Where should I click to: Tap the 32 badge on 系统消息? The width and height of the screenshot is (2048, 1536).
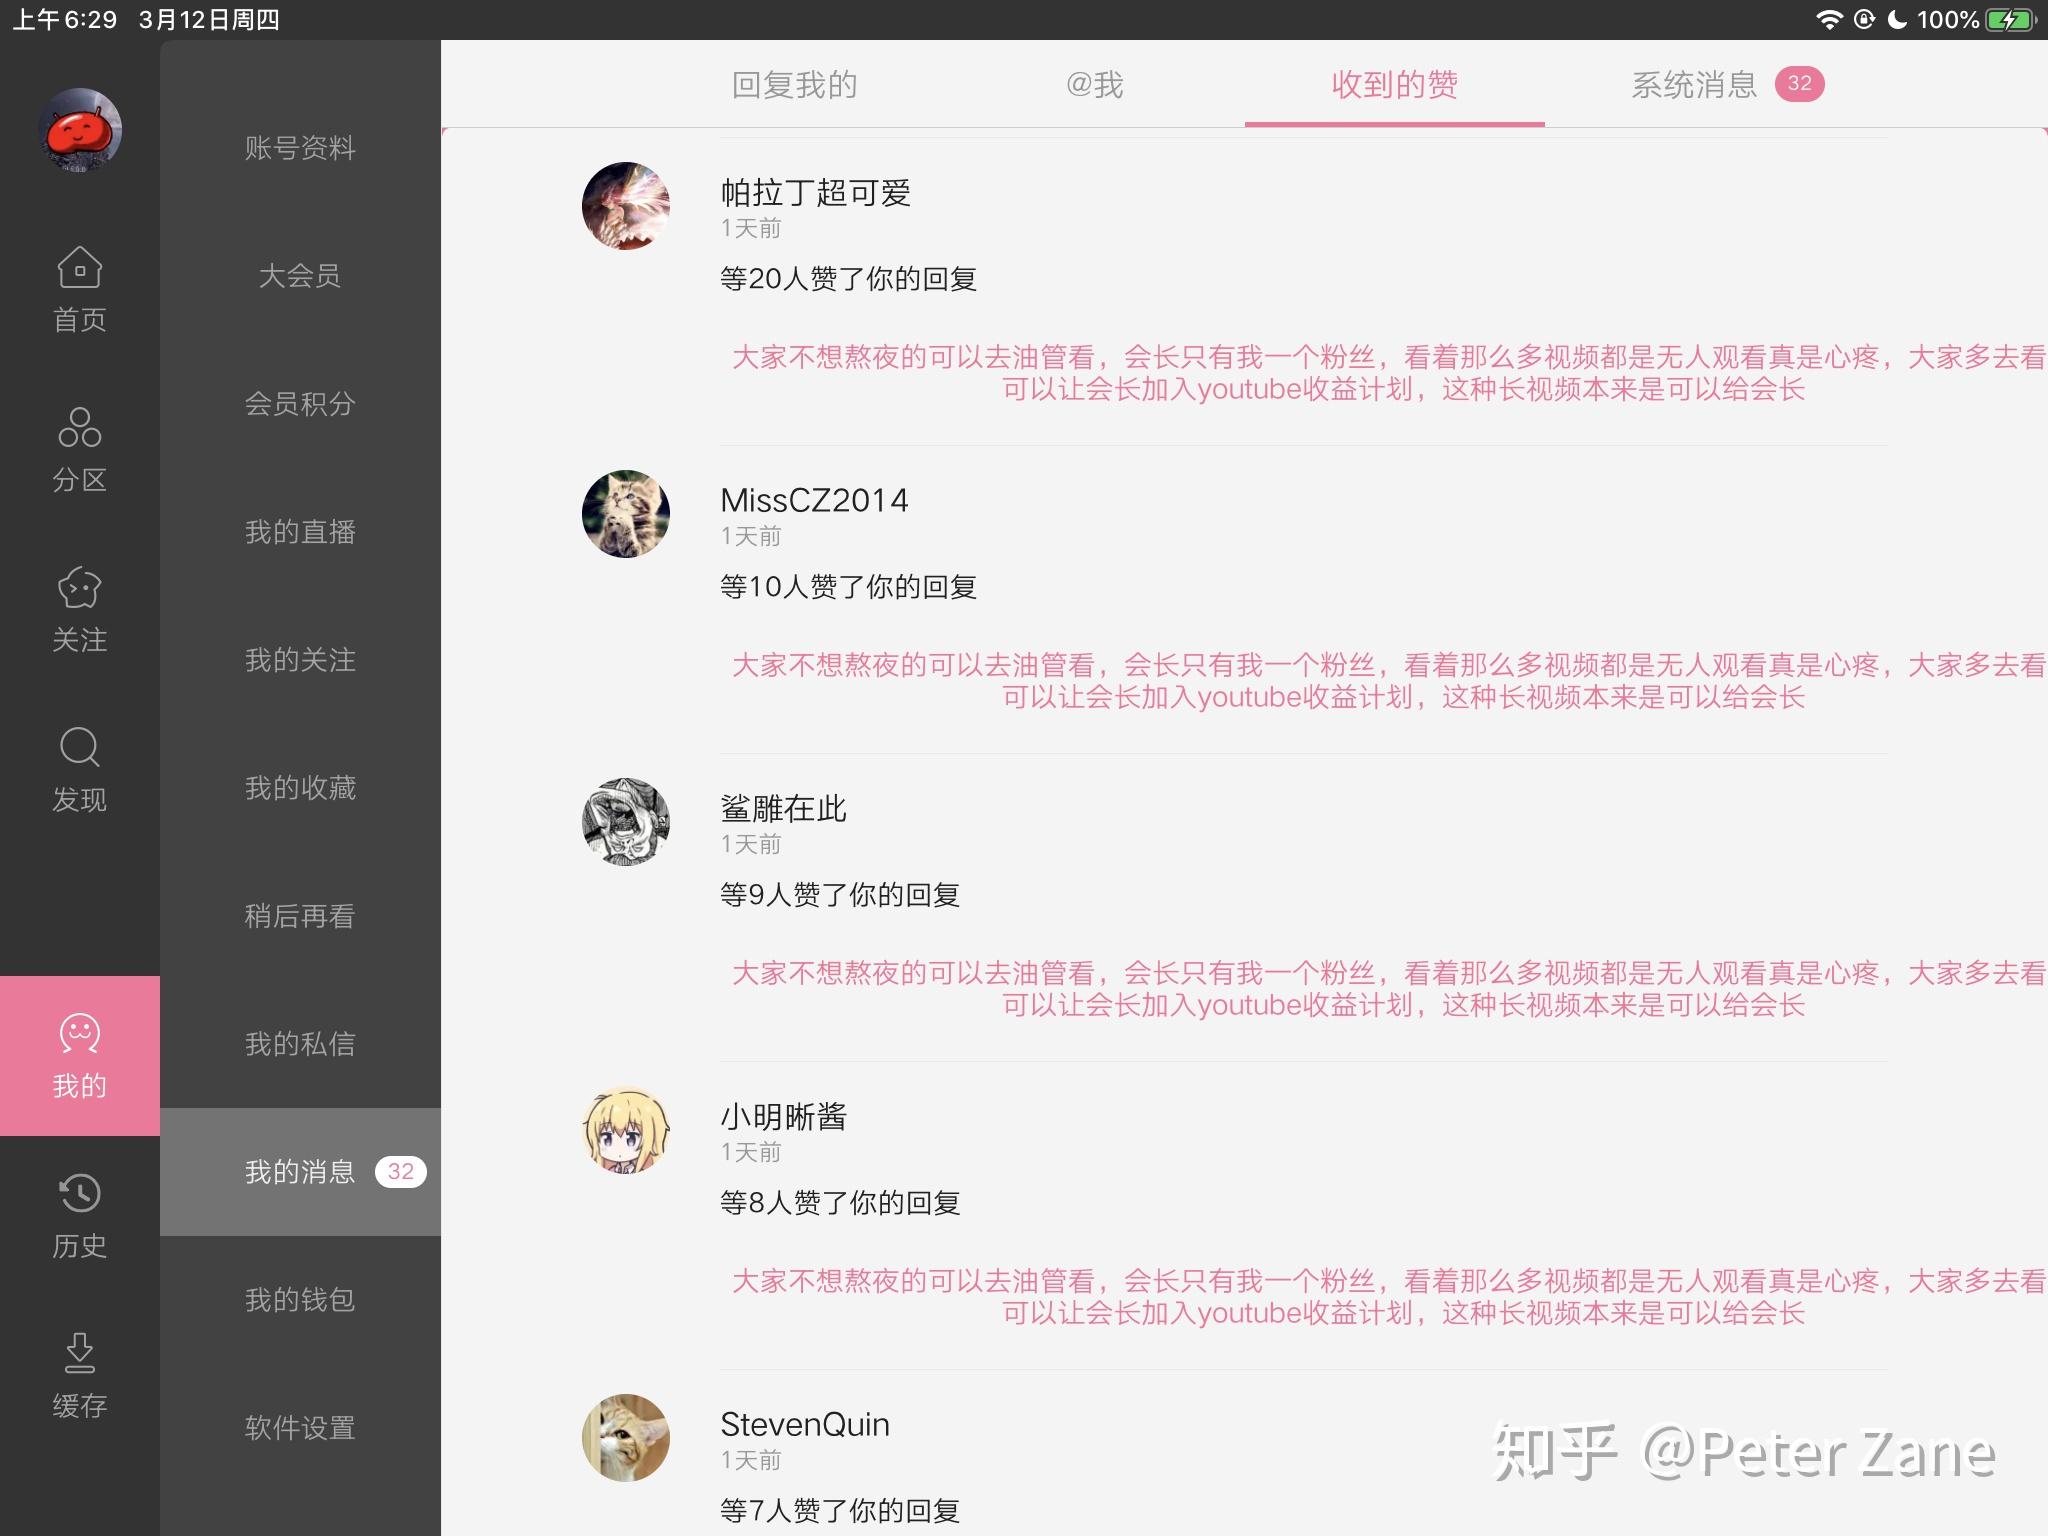pos(1800,84)
